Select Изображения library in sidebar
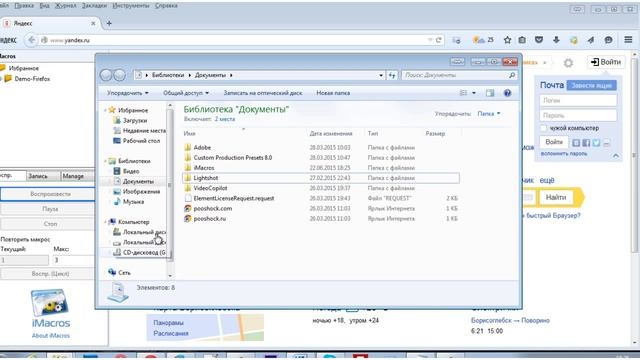640x360 pixels. tap(141, 191)
